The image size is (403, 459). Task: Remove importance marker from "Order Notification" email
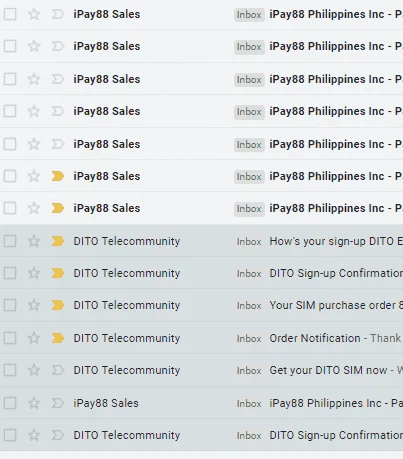pyautogui.click(x=58, y=338)
